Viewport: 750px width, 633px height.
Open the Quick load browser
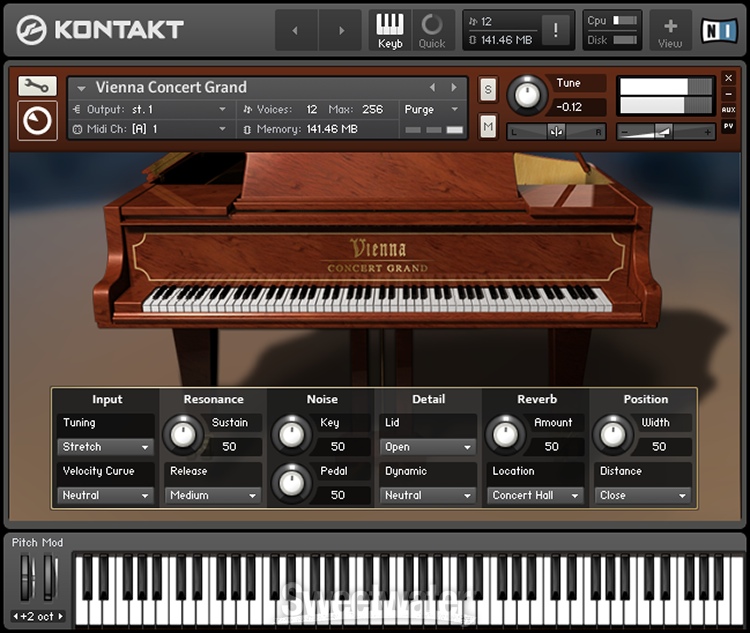432,30
